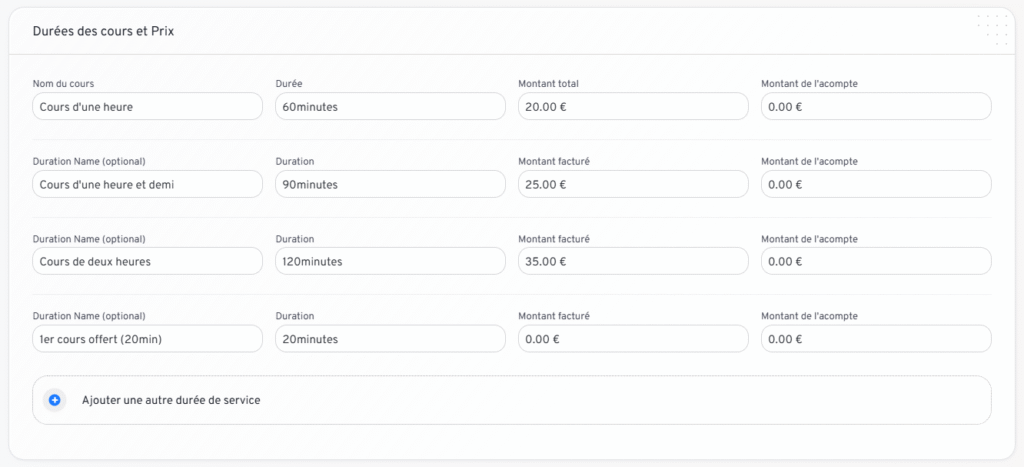Select the 25.00 € amount field

[x=633, y=184]
